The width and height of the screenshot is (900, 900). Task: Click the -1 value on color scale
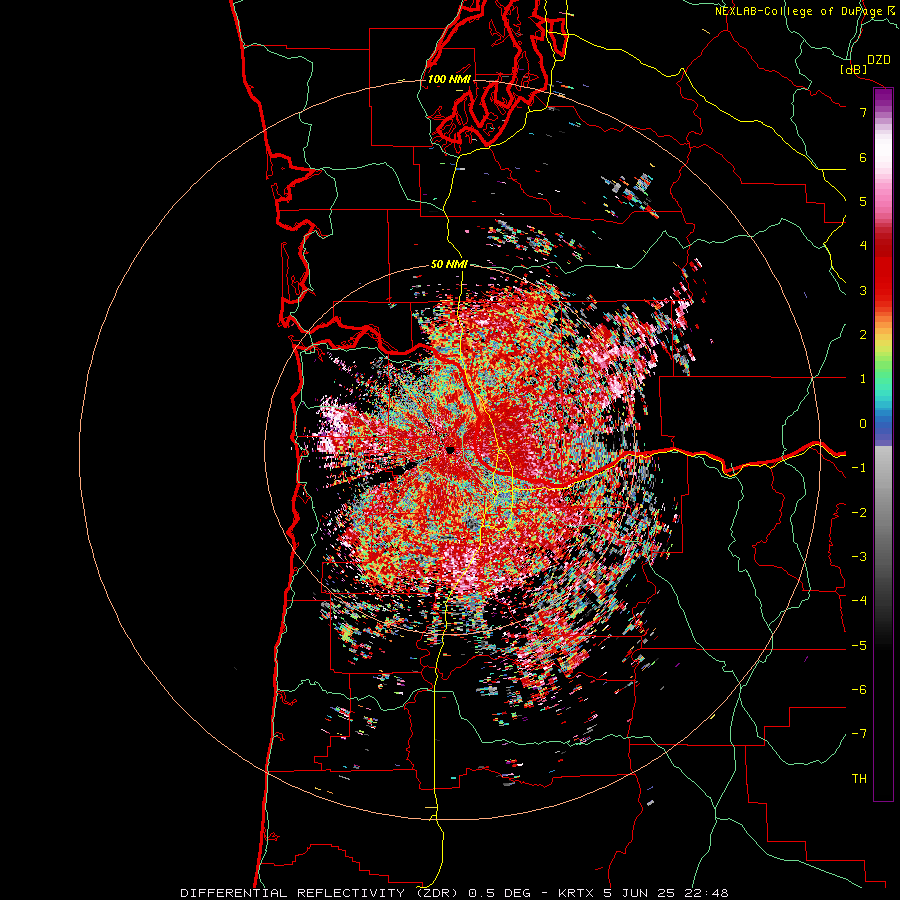(x=859, y=468)
